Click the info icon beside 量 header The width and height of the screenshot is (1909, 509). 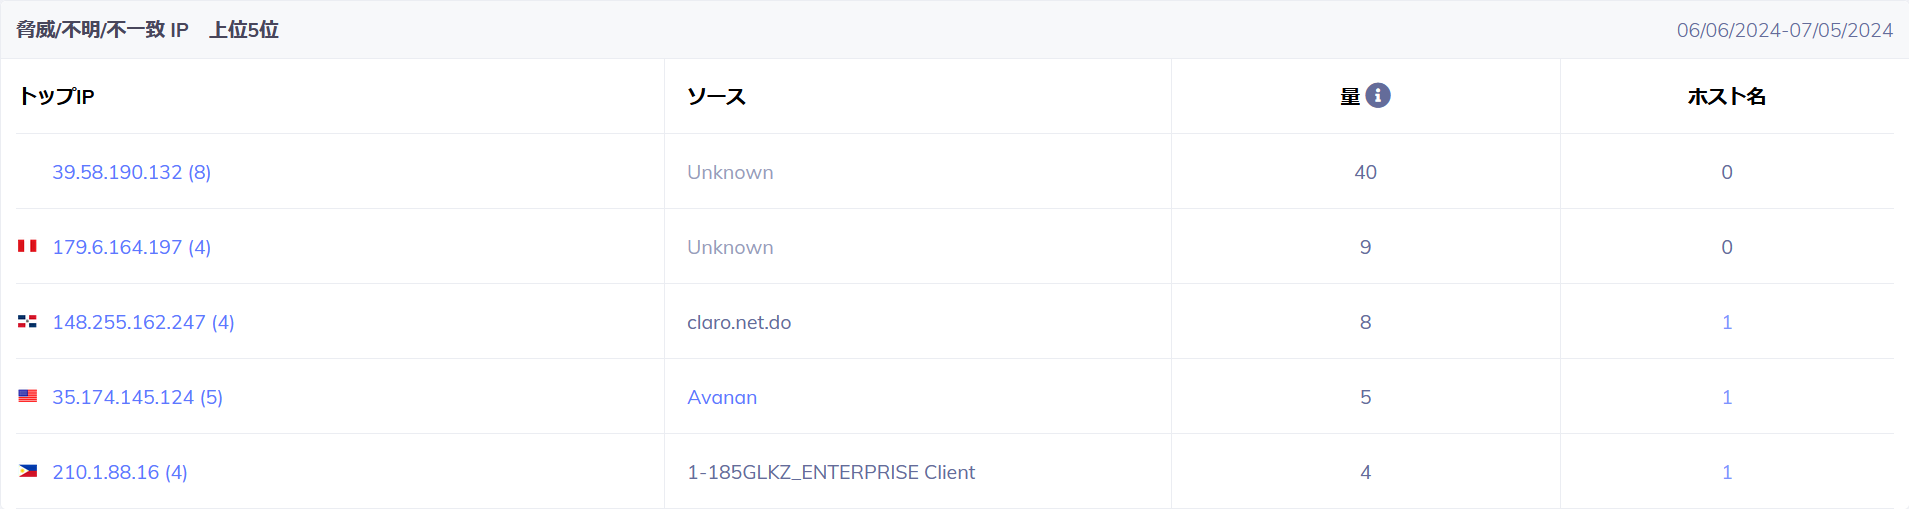[x=1378, y=95]
